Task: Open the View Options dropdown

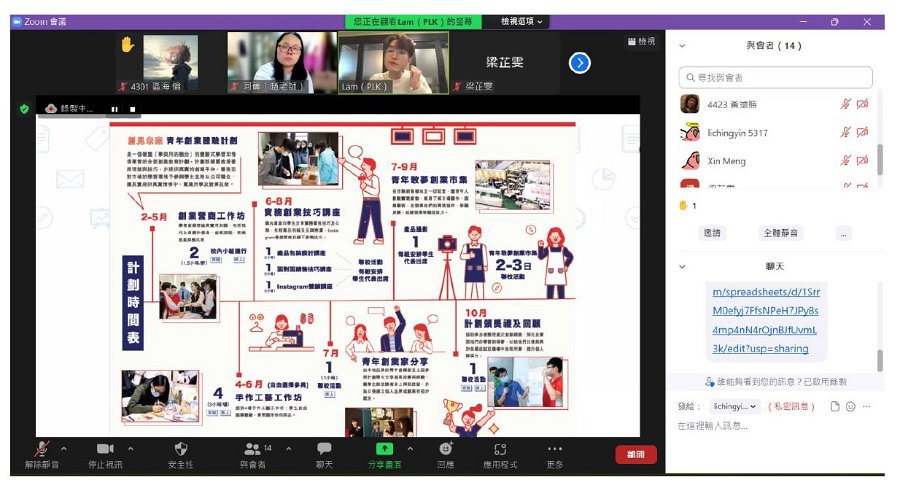Action: tap(521, 21)
